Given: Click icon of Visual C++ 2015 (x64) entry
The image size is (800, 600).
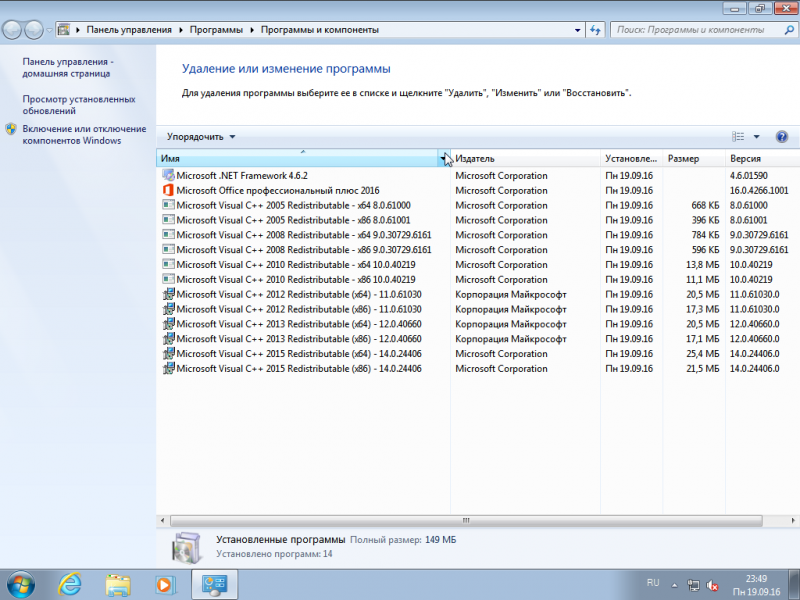Looking at the screenshot, I should pyautogui.click(x=168, y=354).
